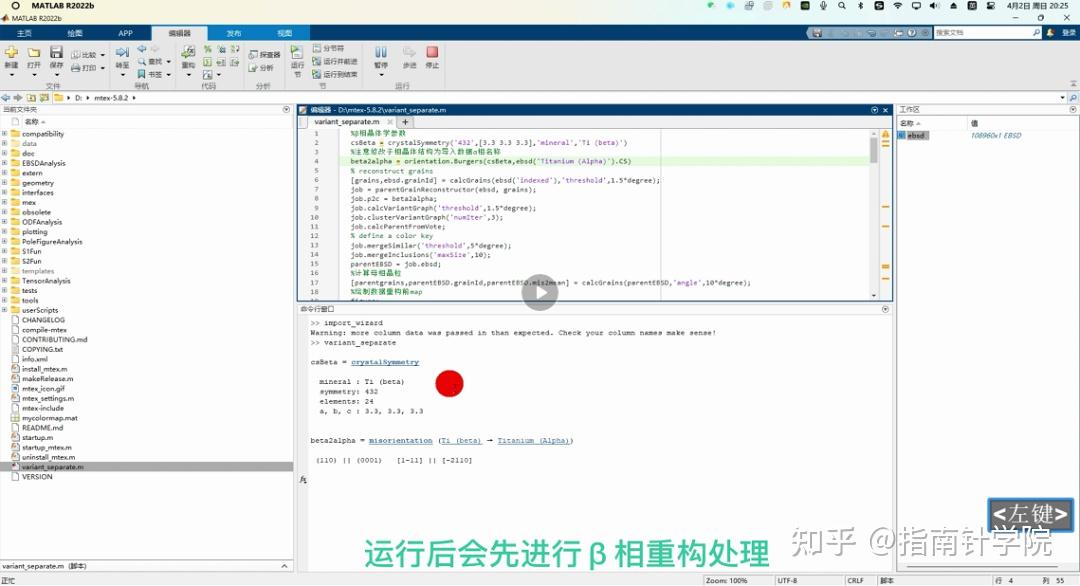
Task: Click the Run to End (运行到结束) icon
Action: [336, 73]
